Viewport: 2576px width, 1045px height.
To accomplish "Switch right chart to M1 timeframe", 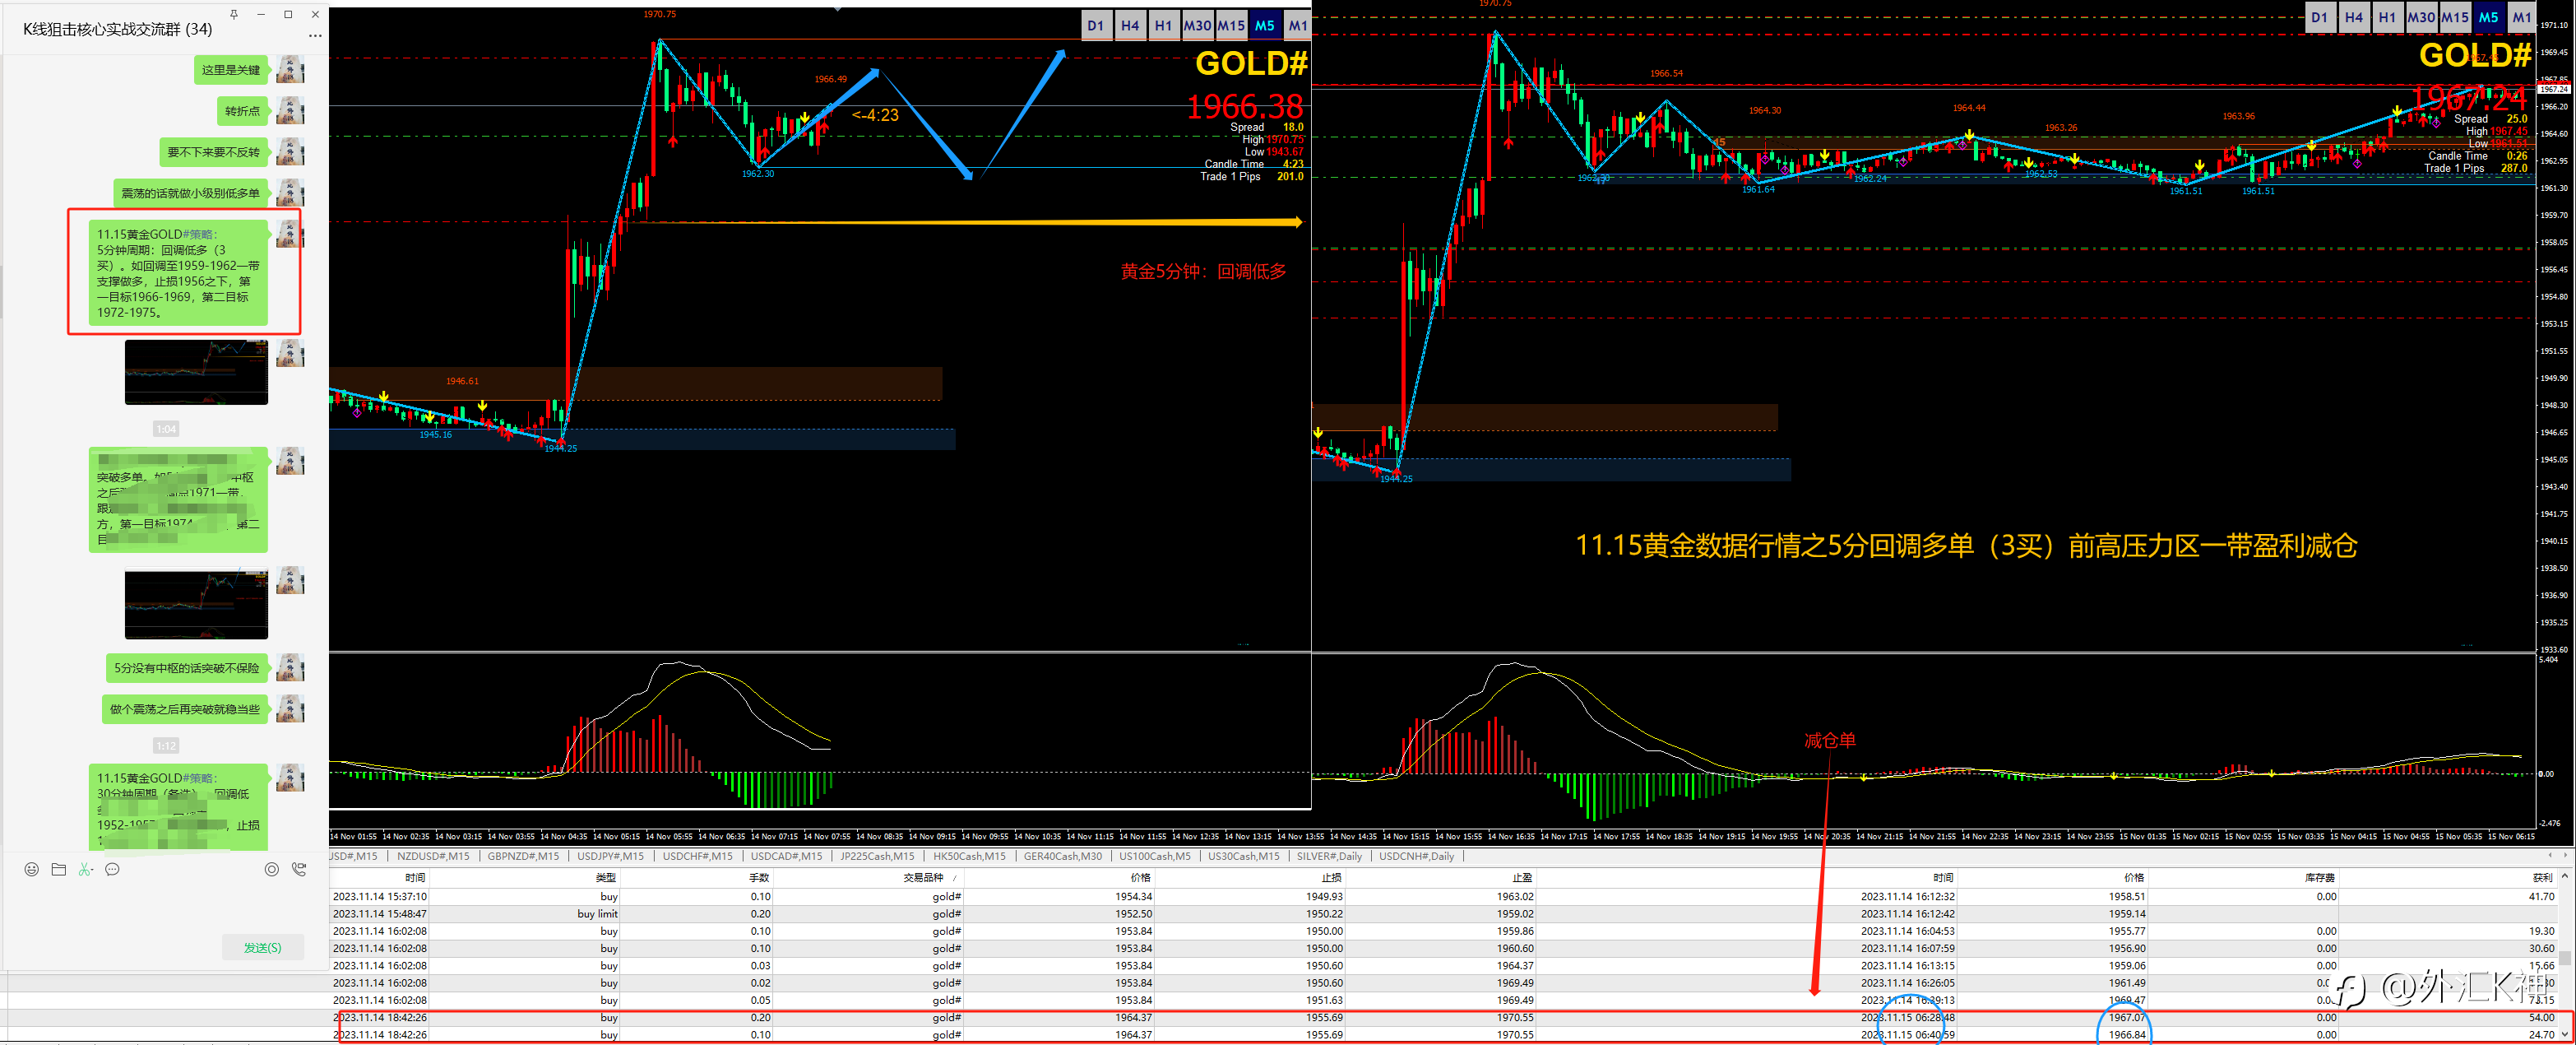I will click(x=2522, y=17).
